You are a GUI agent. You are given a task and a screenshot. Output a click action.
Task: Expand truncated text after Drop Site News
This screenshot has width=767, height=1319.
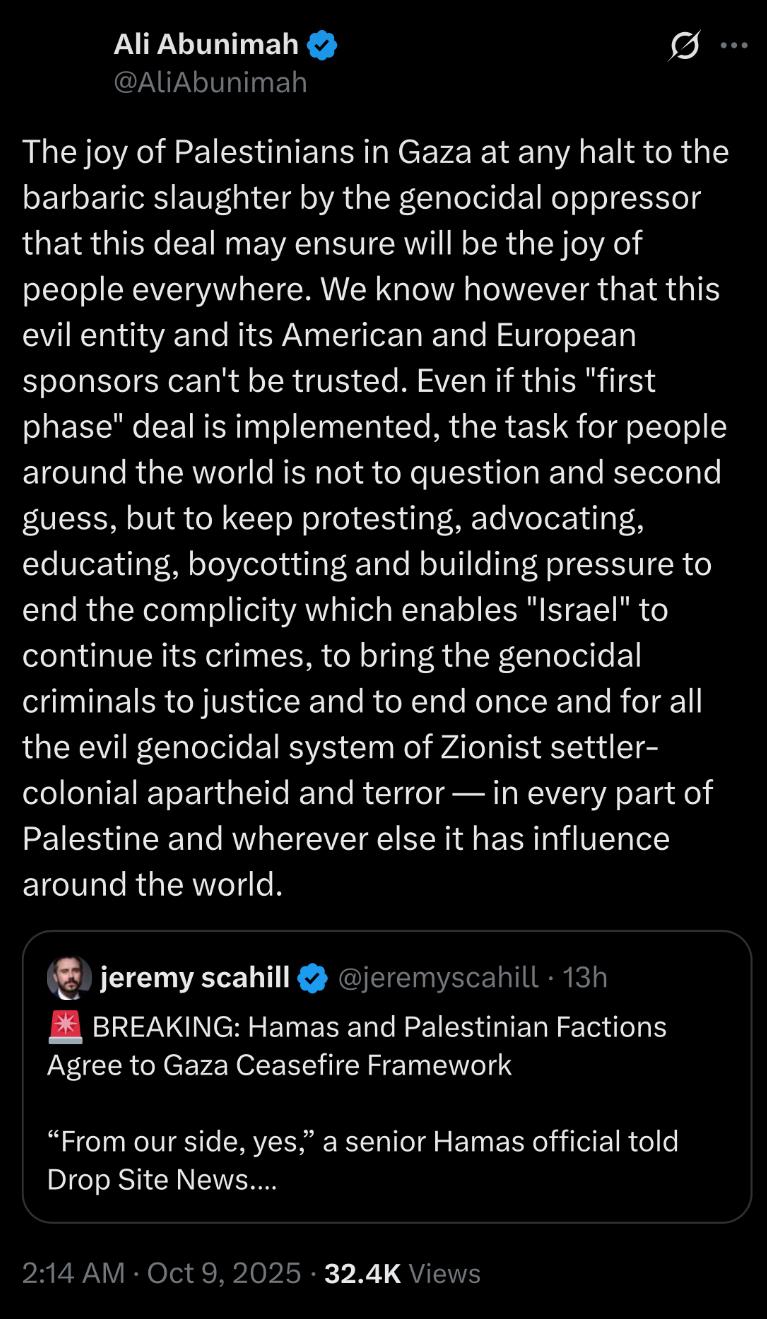[x=263, y=1179]
